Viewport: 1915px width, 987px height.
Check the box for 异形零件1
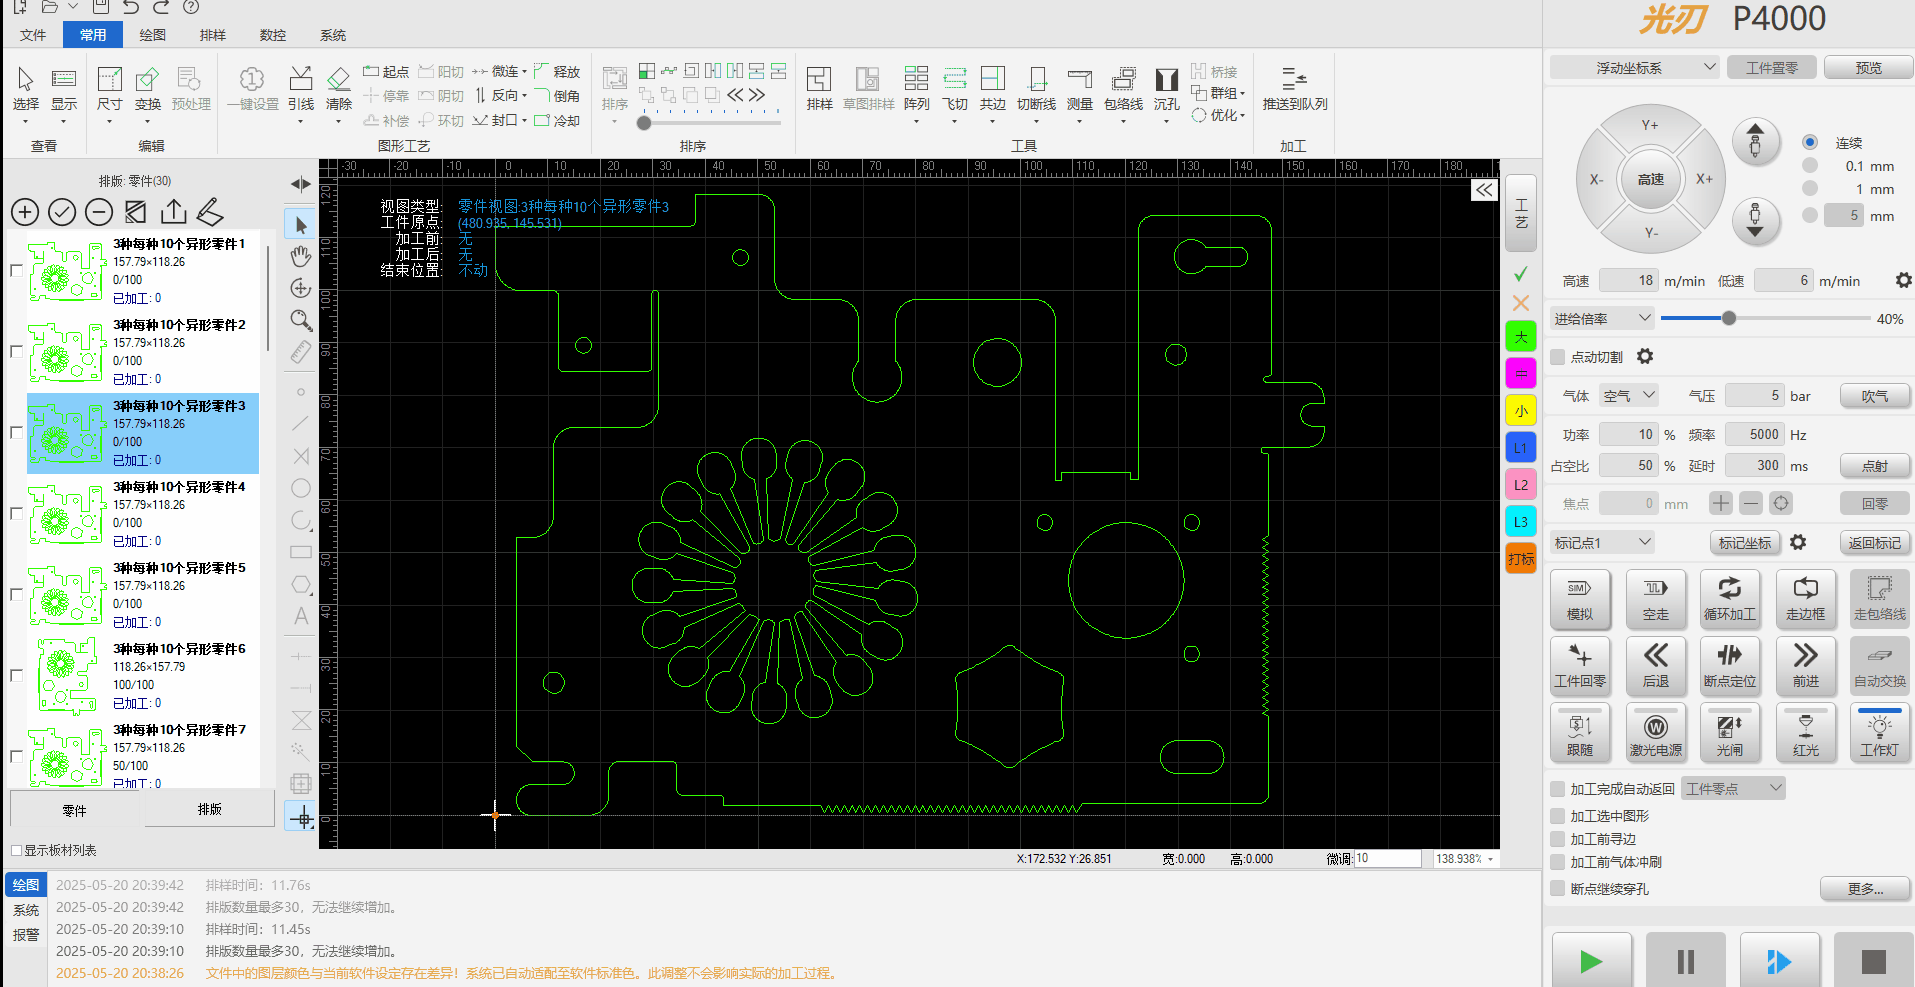click(x=16, y=270)
